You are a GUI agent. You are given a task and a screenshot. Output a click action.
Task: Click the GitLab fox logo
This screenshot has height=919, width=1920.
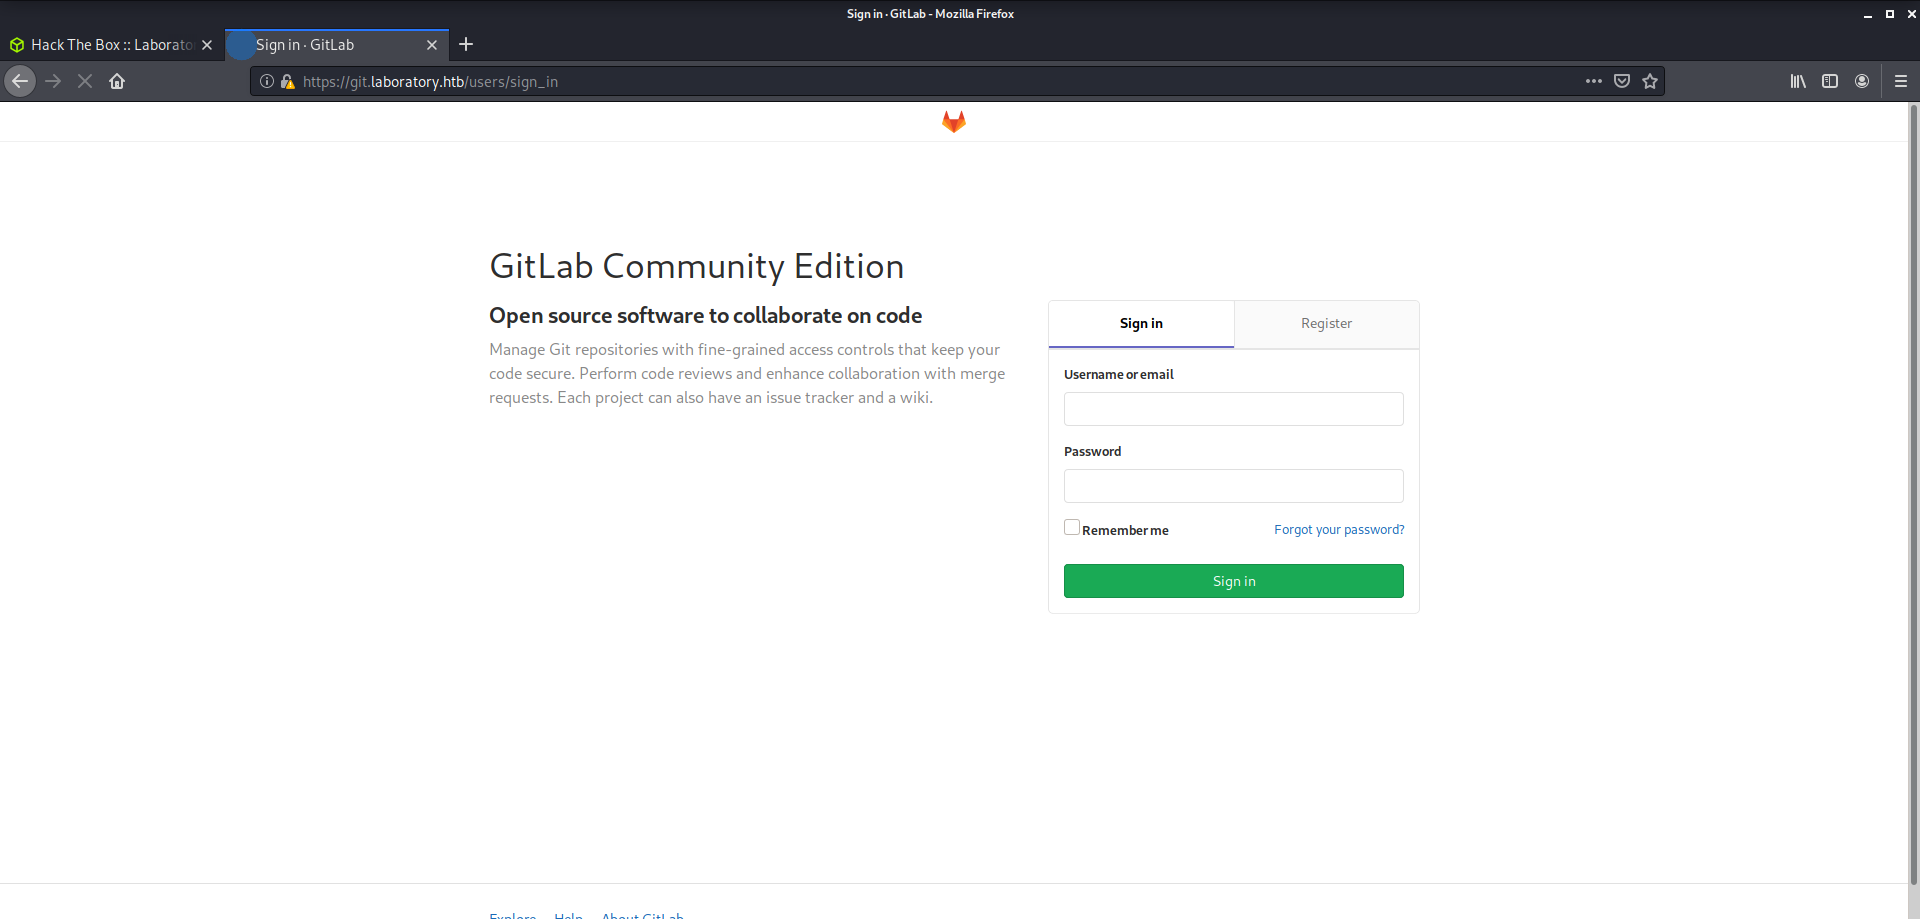[953, 121]
